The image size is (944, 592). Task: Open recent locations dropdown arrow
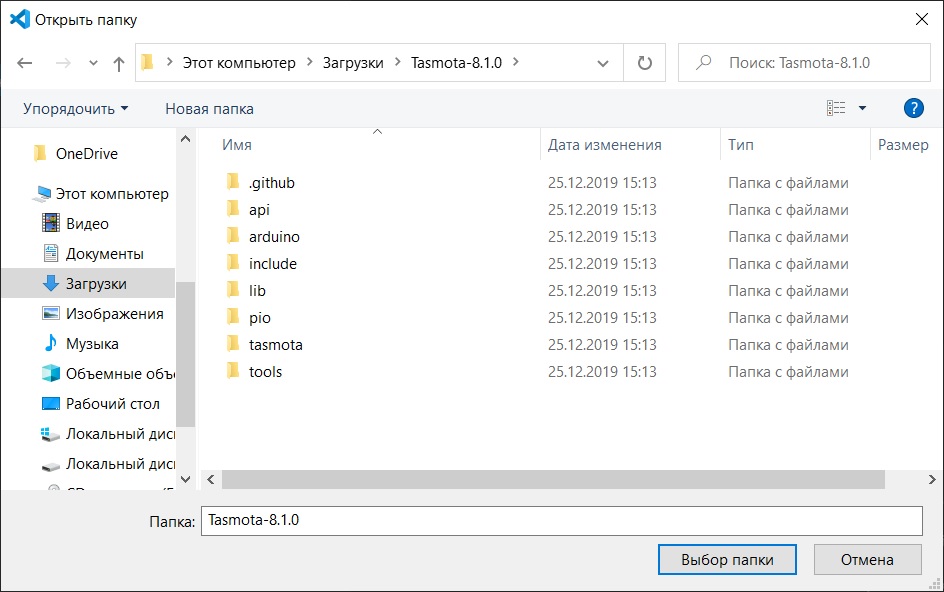pyautogui.click(x=93, y=63)
